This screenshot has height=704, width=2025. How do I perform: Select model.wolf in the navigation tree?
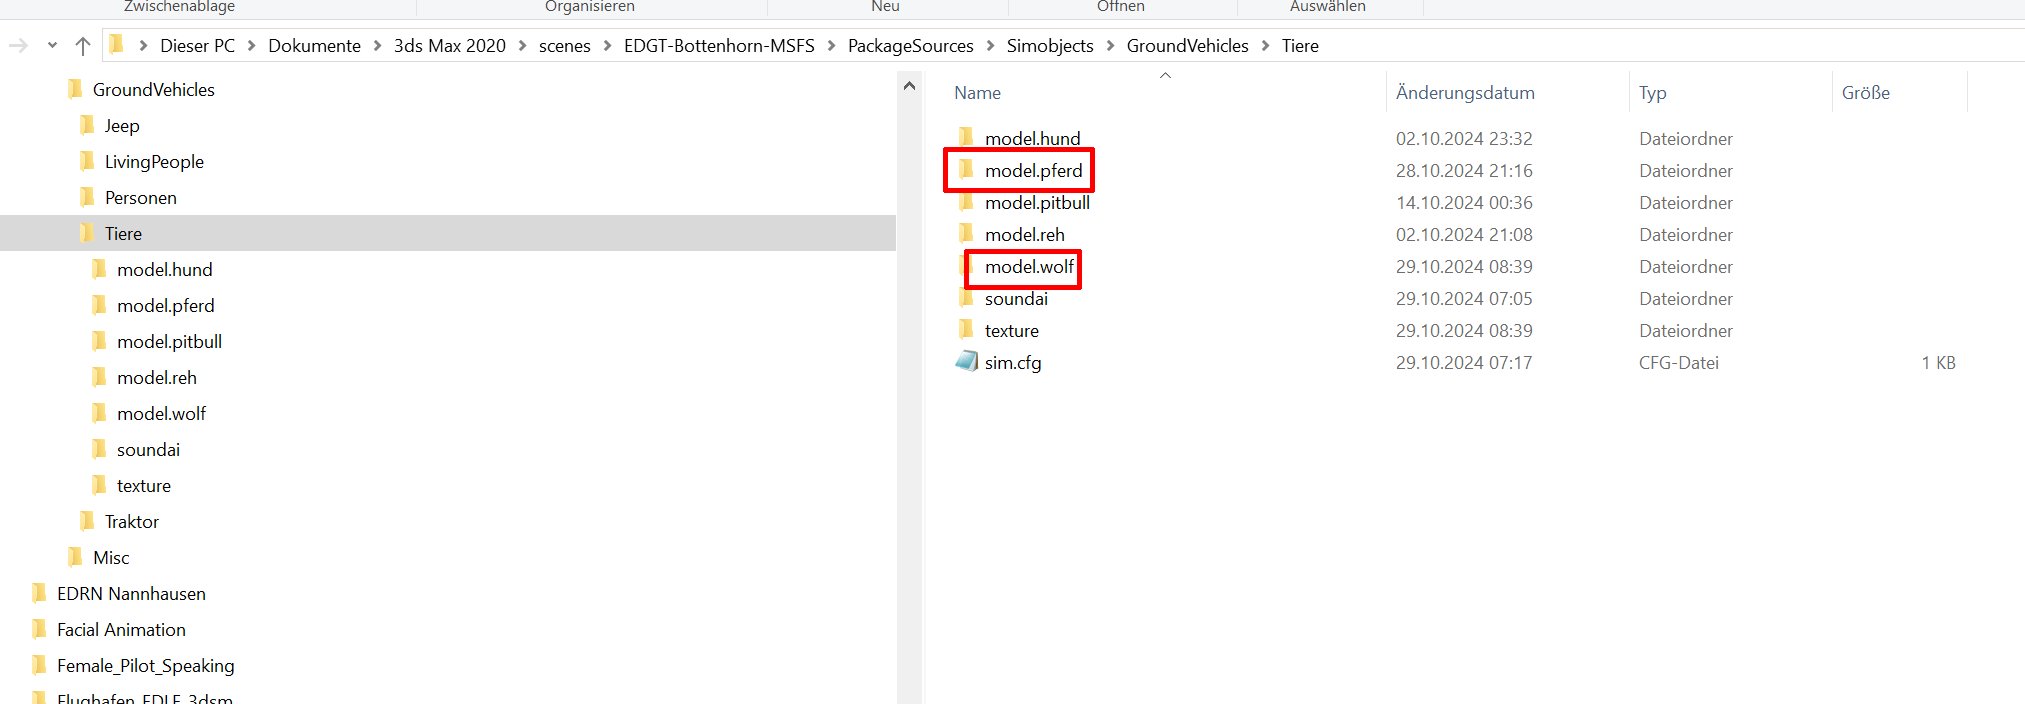point(161,414)
